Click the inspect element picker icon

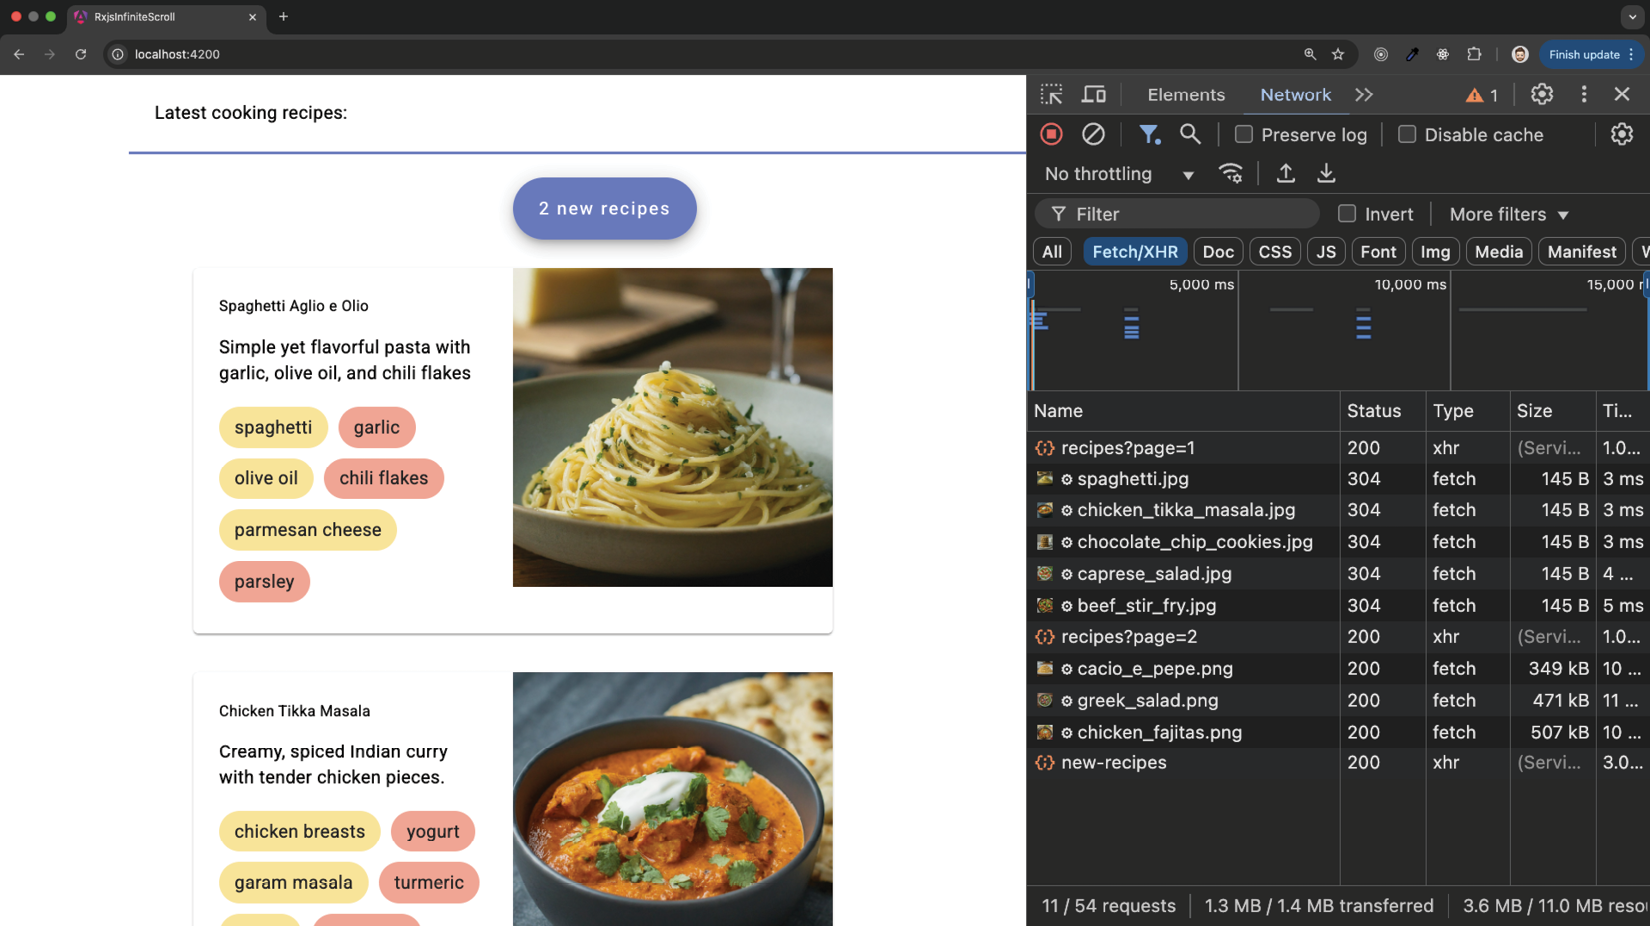click(1051, 94)
